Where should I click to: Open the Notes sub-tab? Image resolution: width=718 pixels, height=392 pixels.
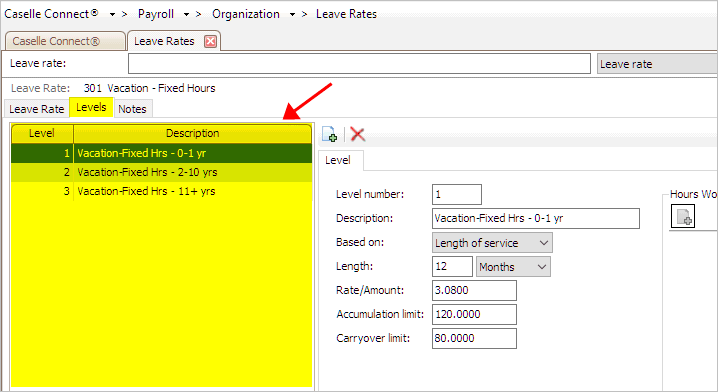click(x=132, y=109)
